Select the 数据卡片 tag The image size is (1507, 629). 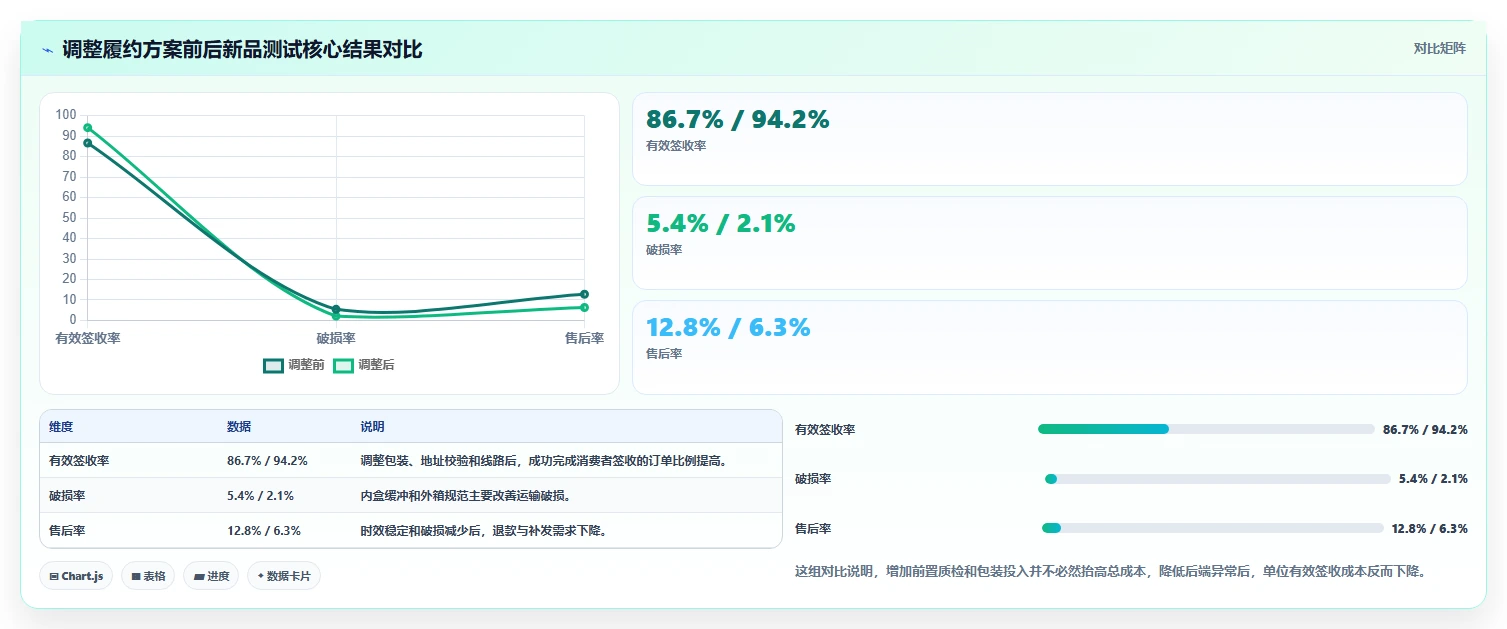coord(284,576)
